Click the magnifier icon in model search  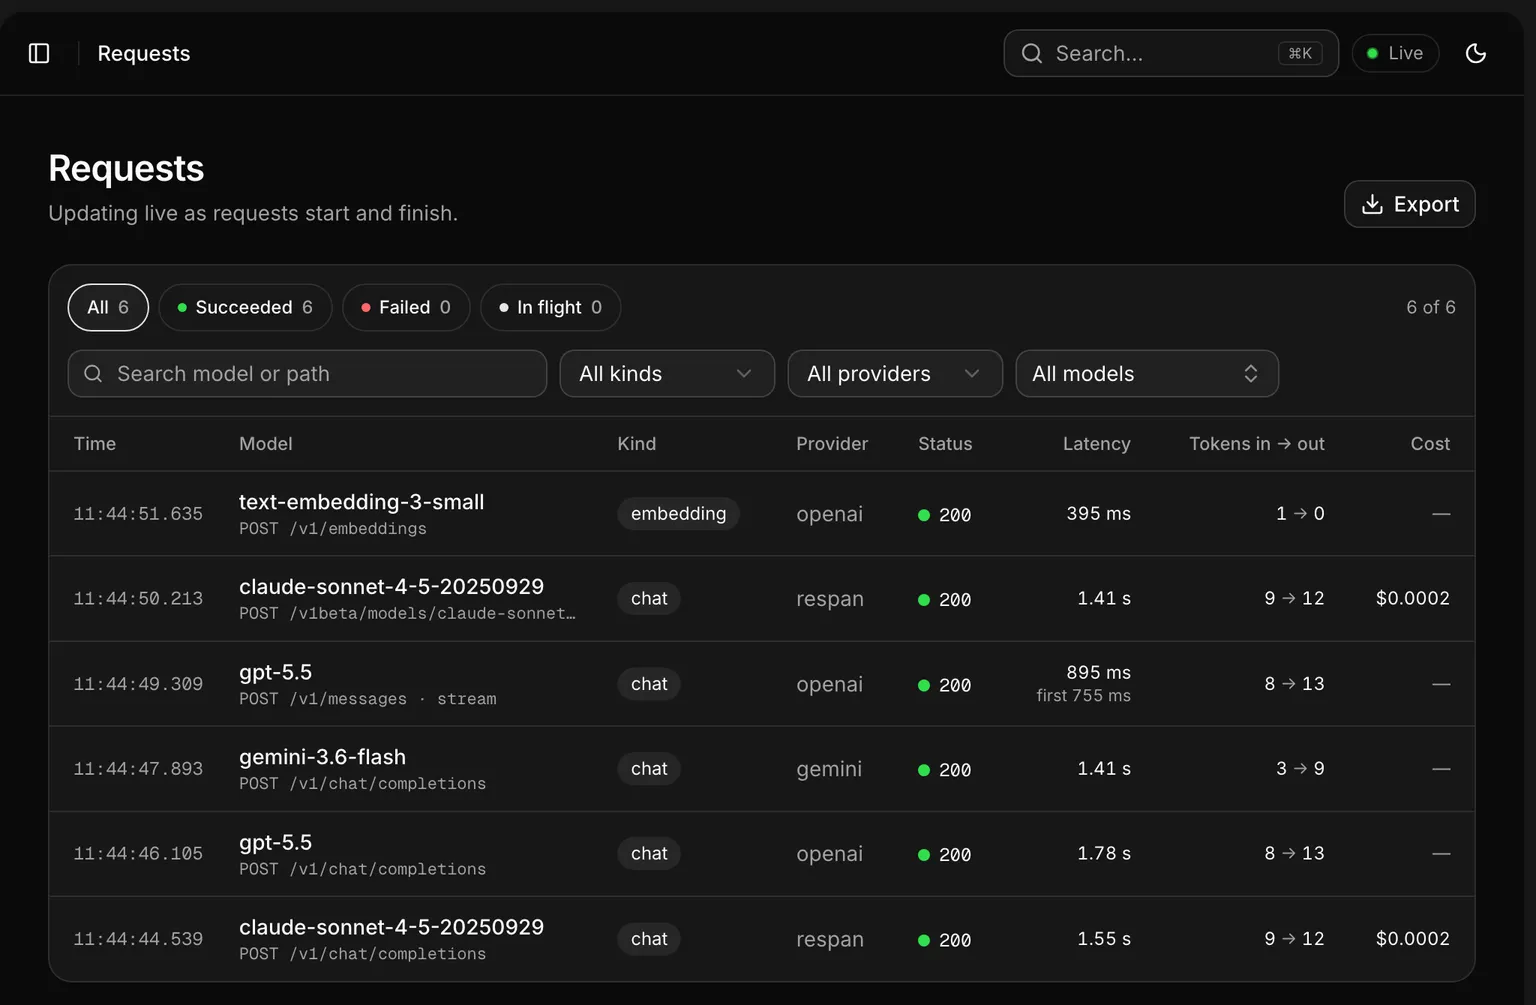tap(93, 374)
